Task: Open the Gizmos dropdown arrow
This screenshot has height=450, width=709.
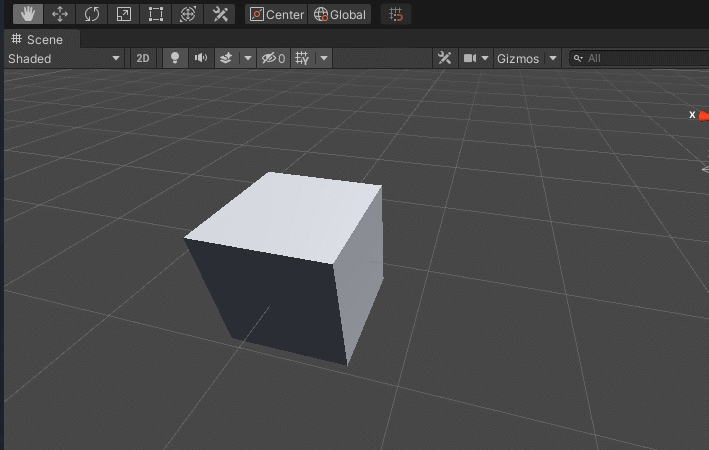Action: [x=553, y=58]
